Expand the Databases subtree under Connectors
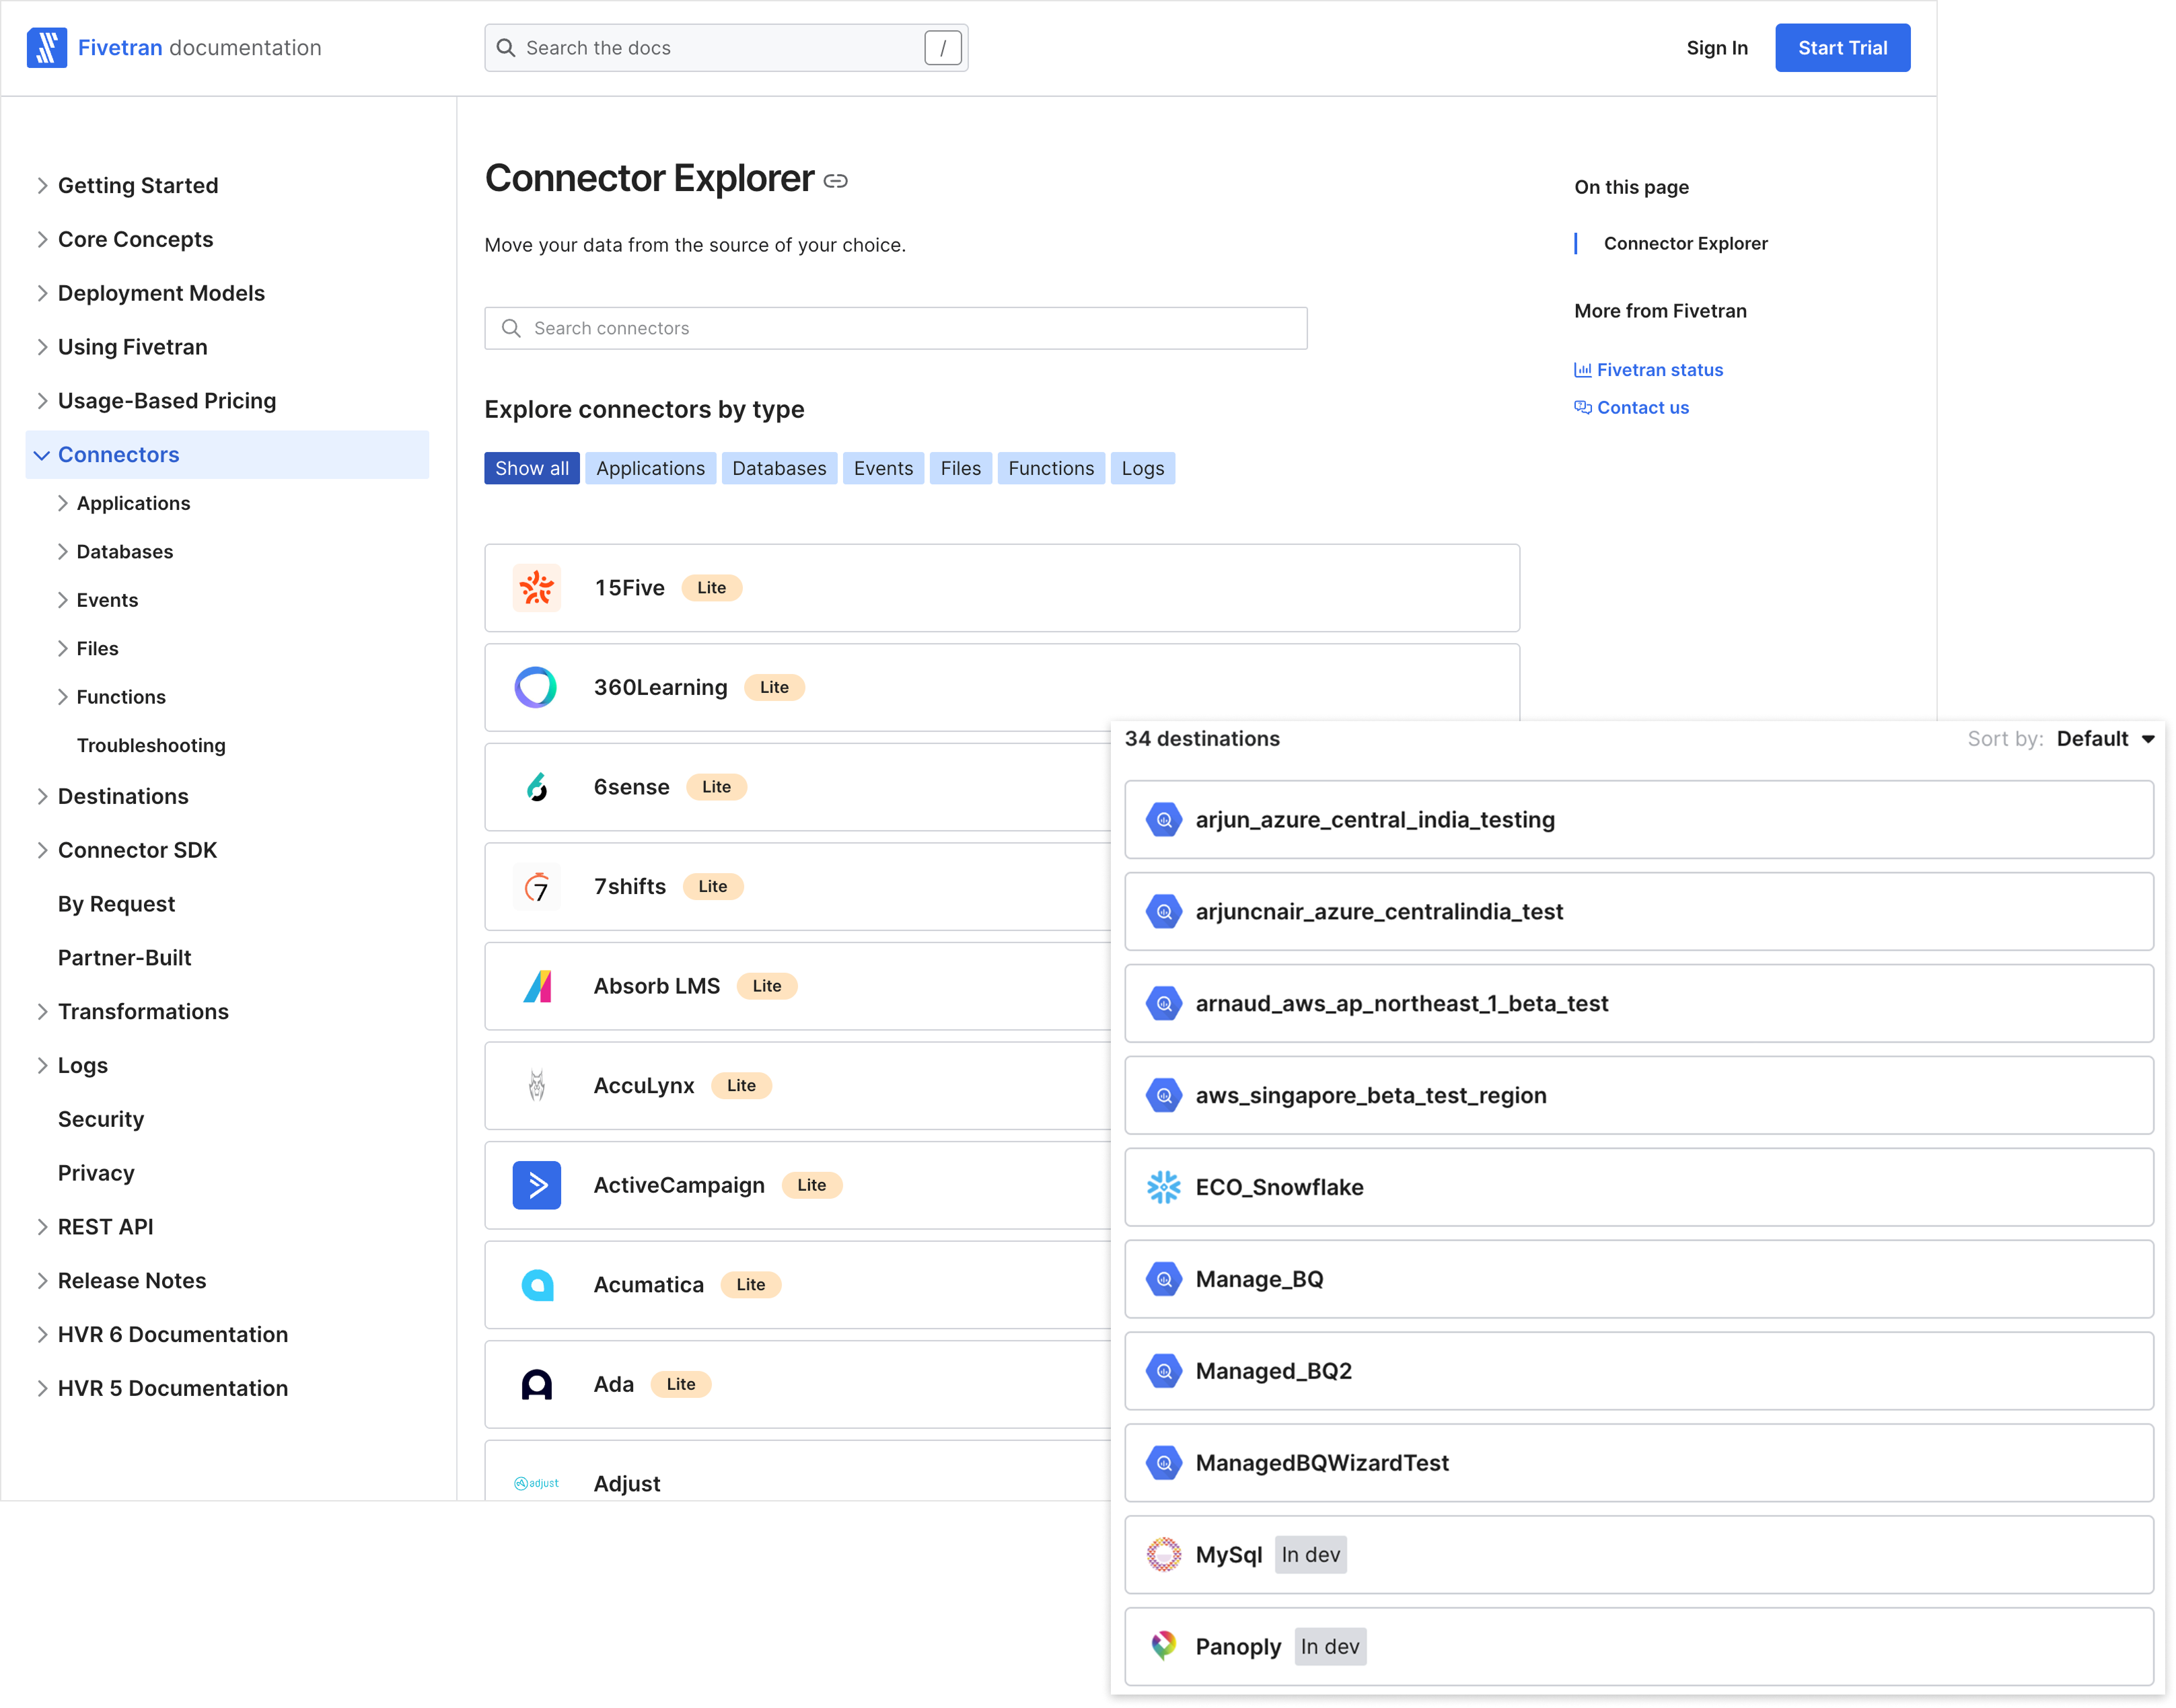The image size is (2176, 1708). [x=62, y=552]
